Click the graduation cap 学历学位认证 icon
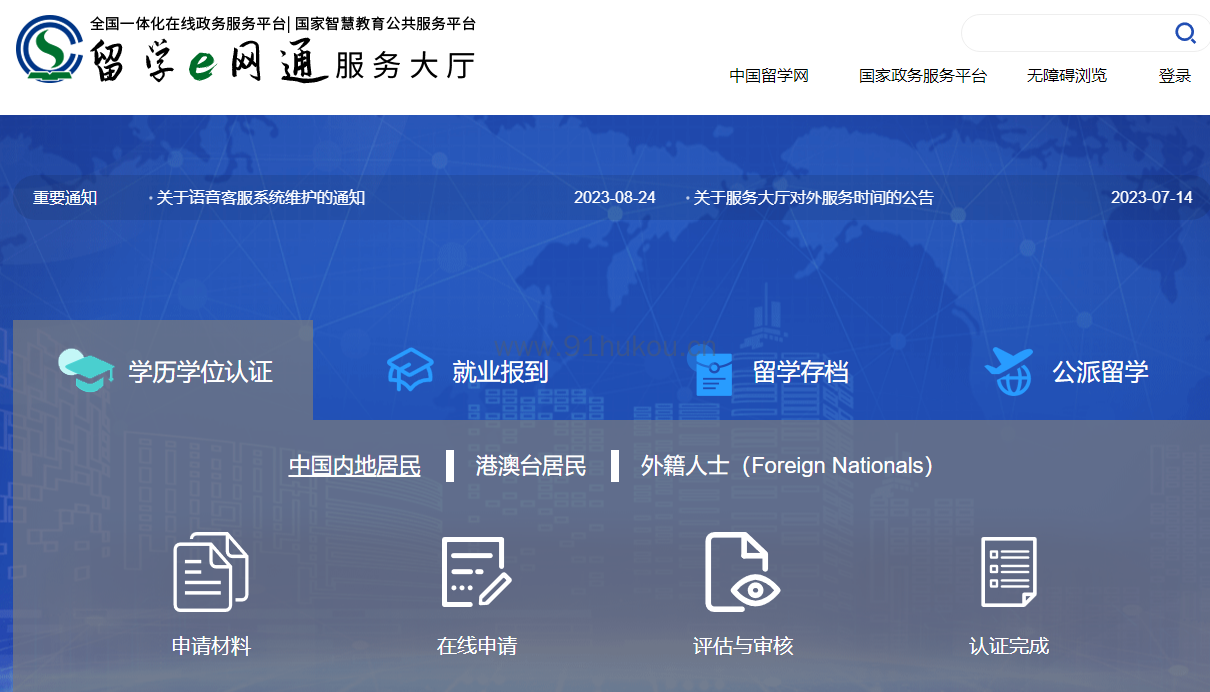Image resolution: width=1210 pixels, height=692 pixels. 86,371
